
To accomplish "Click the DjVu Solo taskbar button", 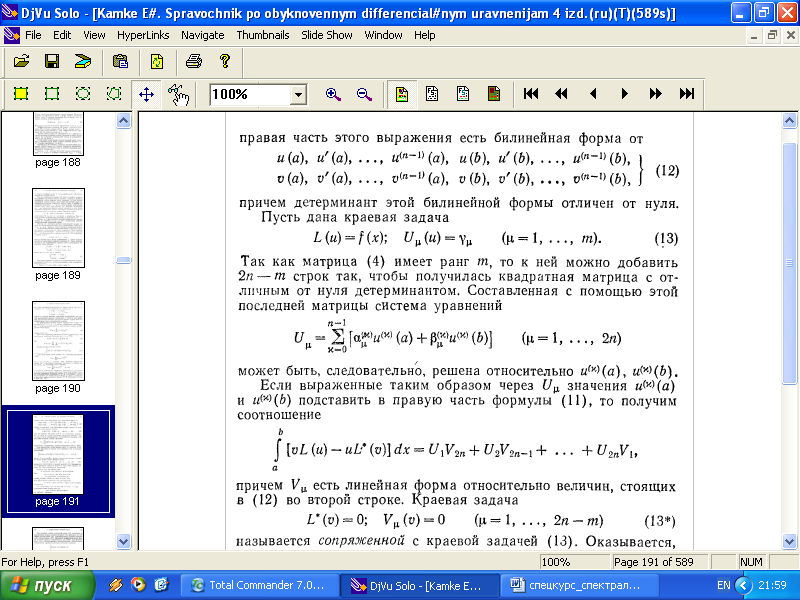I will [x=421, y=585].
